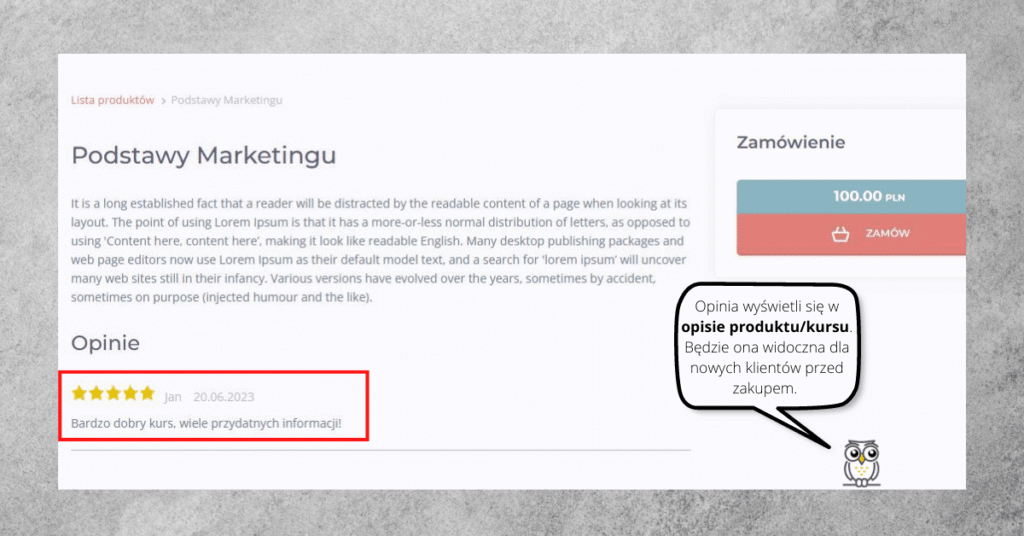This screenshot has height=536, width=1024.
Task: Click the reviewer name Jan
Action: click(172, 397)
